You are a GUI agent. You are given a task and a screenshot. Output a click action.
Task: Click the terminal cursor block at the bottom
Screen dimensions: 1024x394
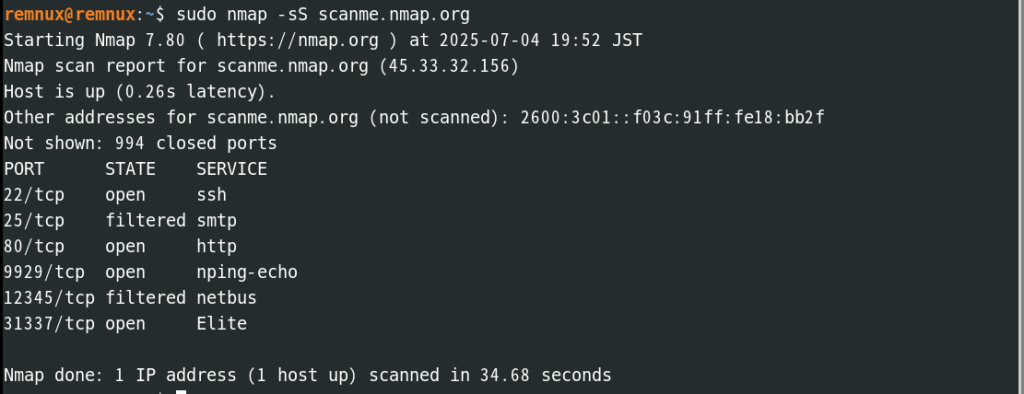pos(182,392)
